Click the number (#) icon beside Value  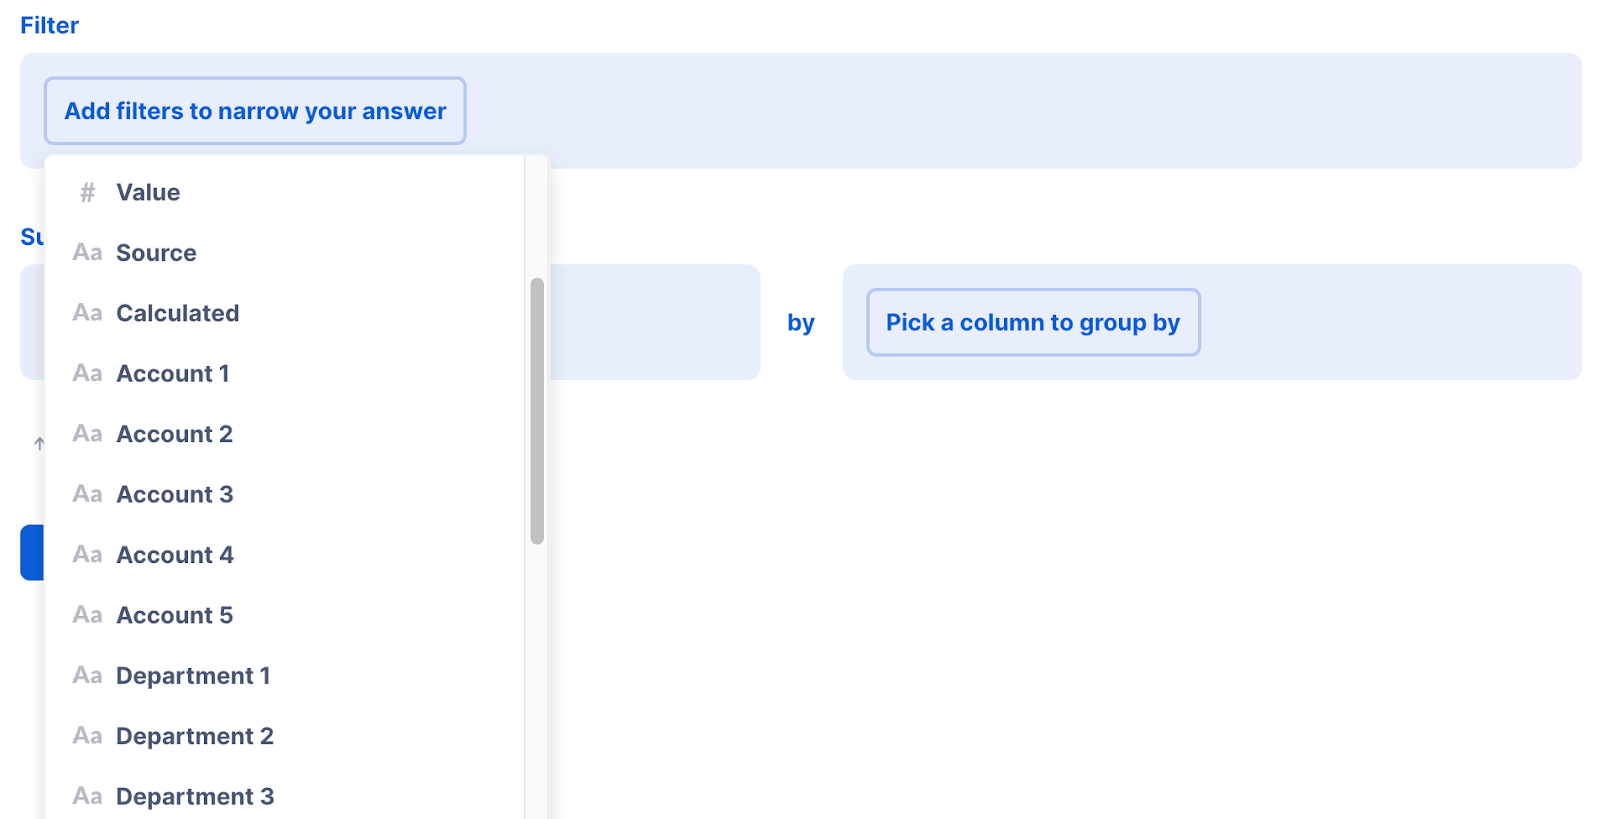[x=86, y=192]
